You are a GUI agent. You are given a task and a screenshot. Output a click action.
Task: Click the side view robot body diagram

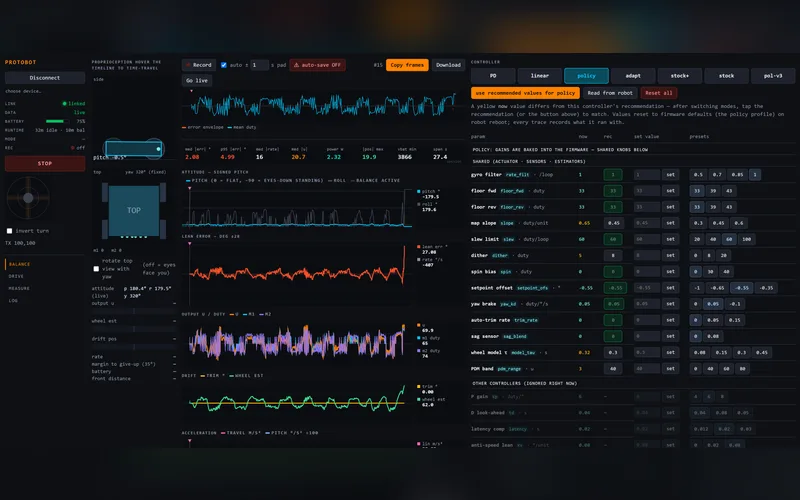point(134,148)
